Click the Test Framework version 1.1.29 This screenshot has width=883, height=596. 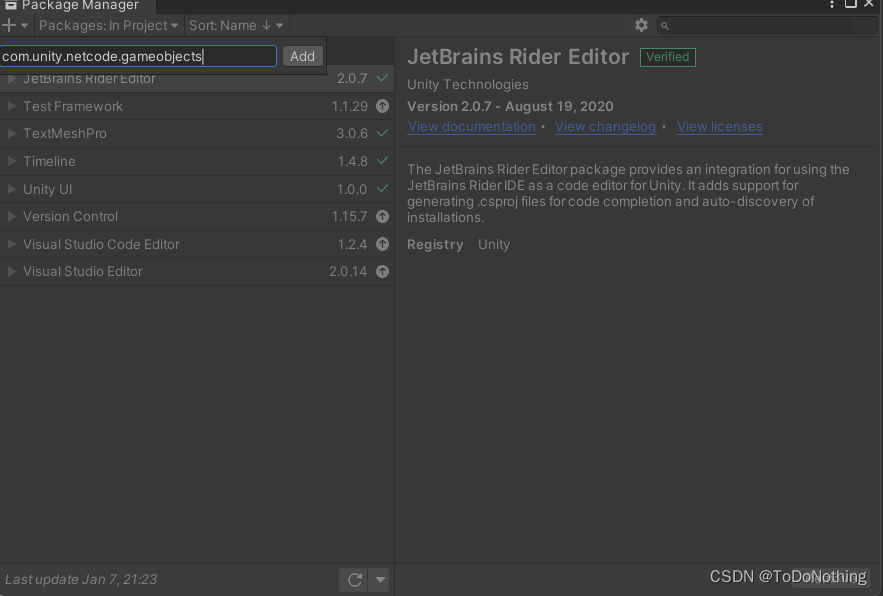point(350,106)
